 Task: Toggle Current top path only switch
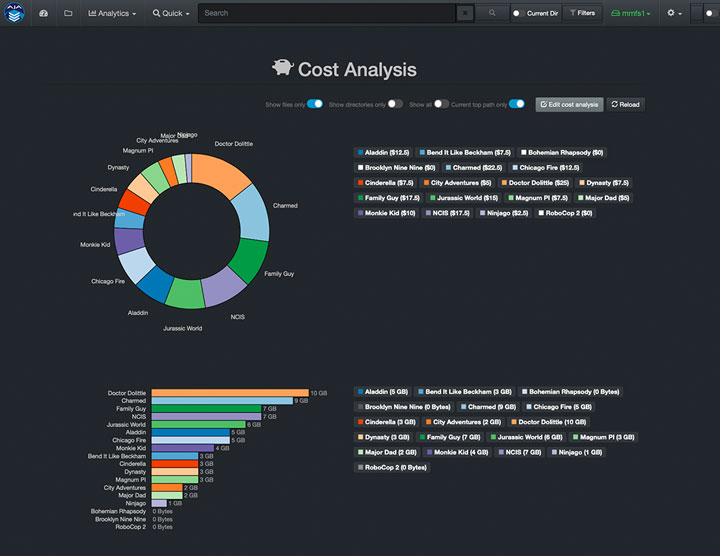tap(517, 104)
